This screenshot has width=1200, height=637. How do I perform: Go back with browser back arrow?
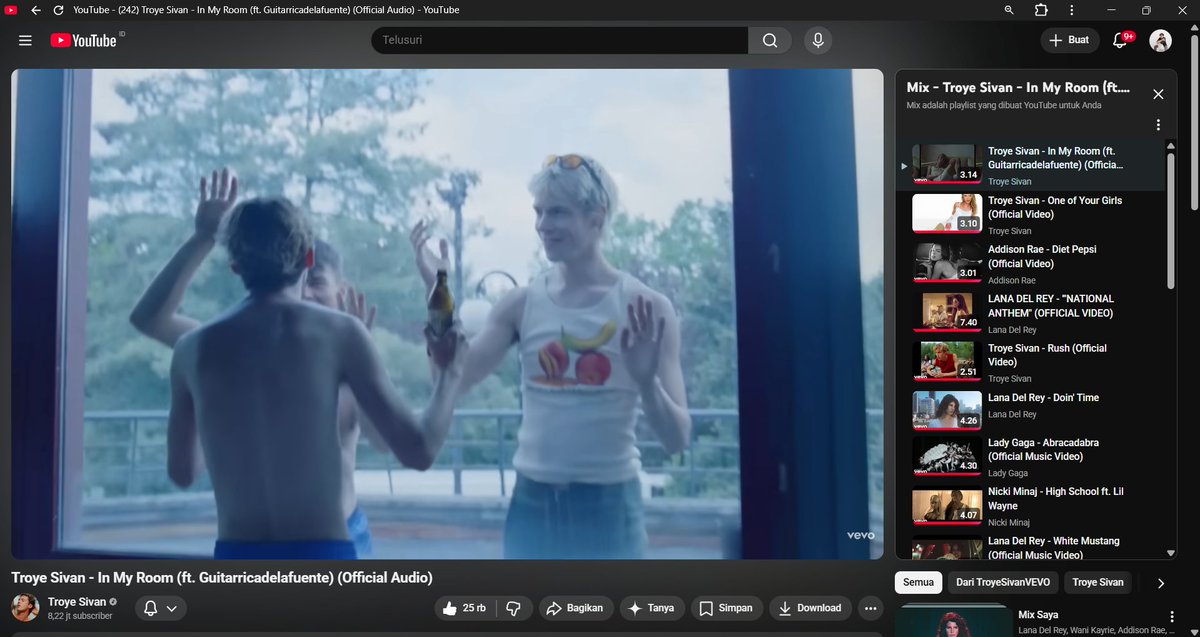[x=36, y=10]
